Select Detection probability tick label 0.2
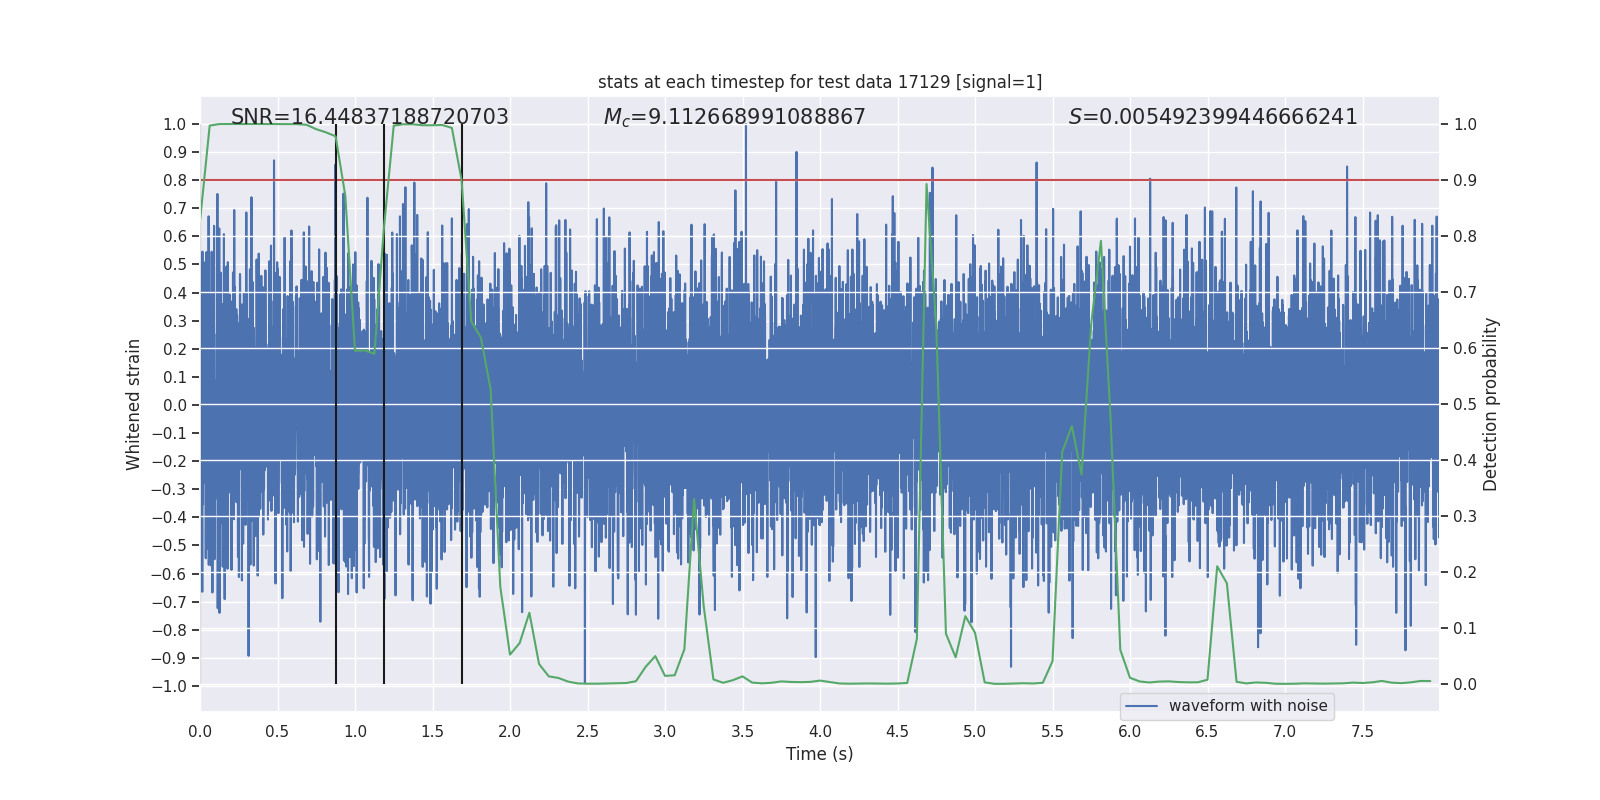This screenshot has width=1600, height=800. [x=1465, y=573]
